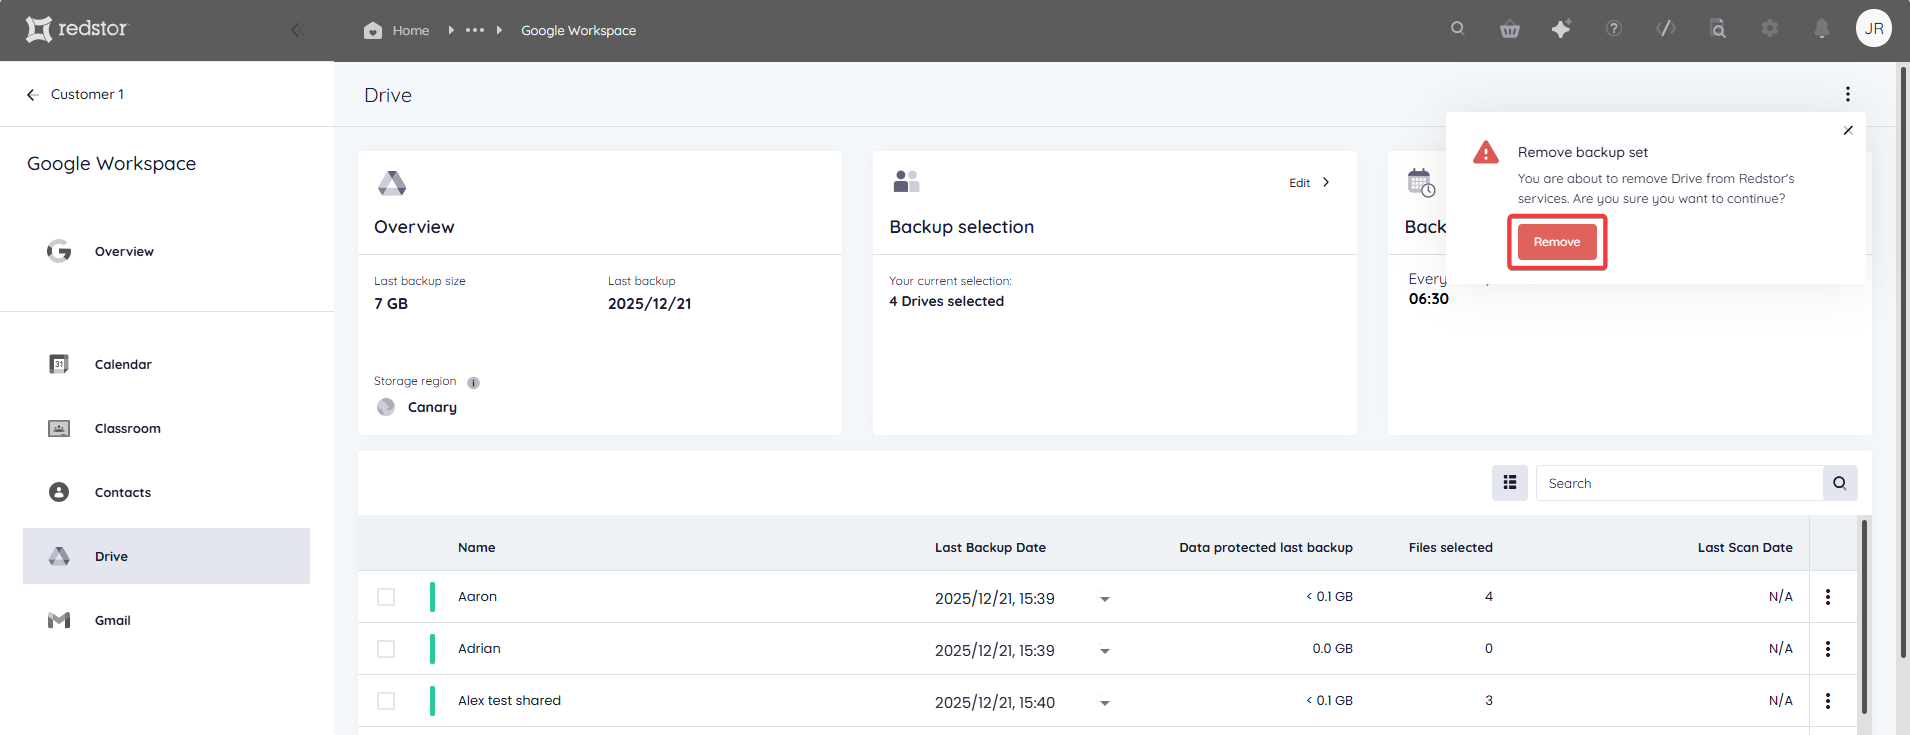Open Google Workspace breadcrumb

pos(578,30)
